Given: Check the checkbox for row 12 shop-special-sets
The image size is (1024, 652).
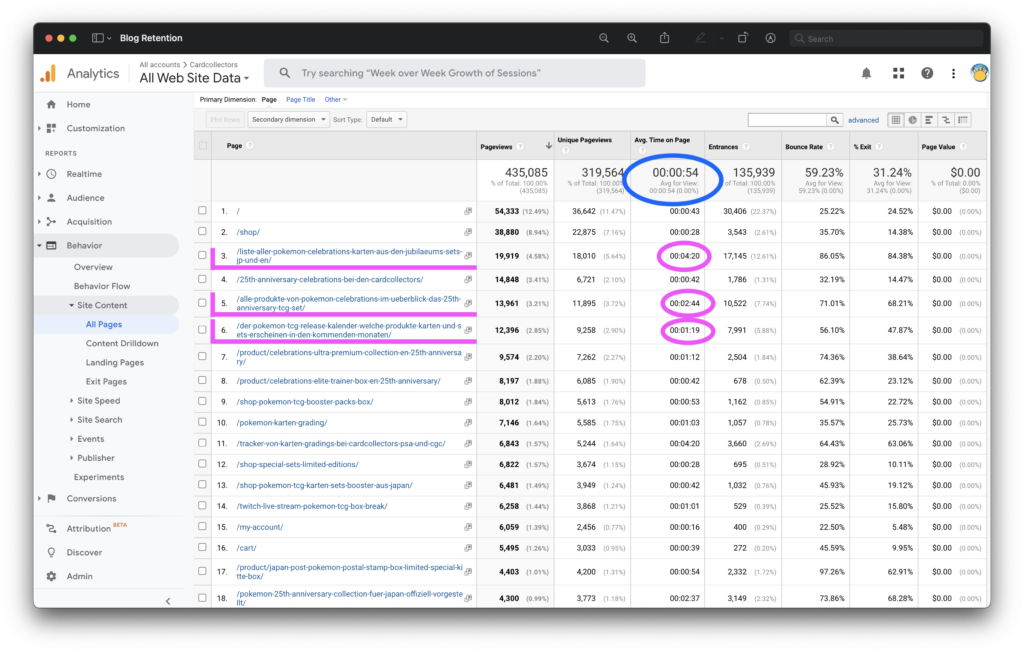Looking at the screenshot, I should (202, 464).
